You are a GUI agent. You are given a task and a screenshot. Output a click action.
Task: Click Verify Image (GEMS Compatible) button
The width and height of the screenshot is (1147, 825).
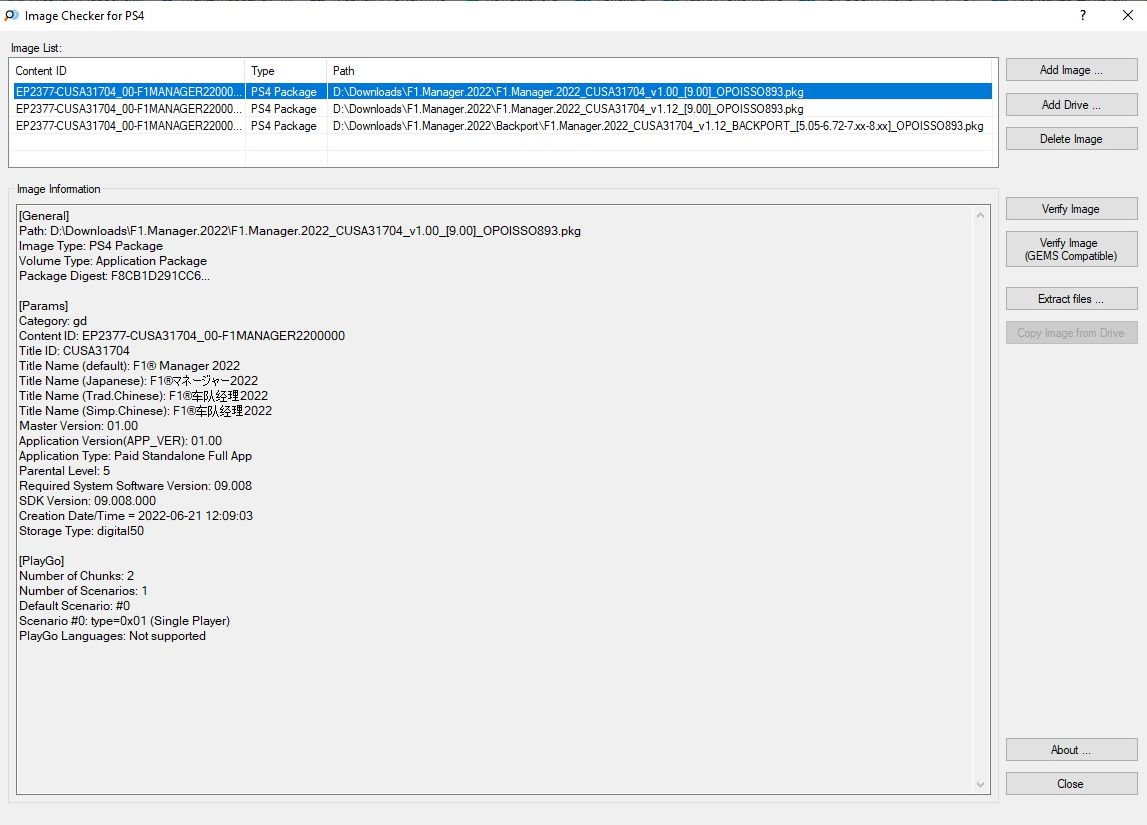point(1071,249)
